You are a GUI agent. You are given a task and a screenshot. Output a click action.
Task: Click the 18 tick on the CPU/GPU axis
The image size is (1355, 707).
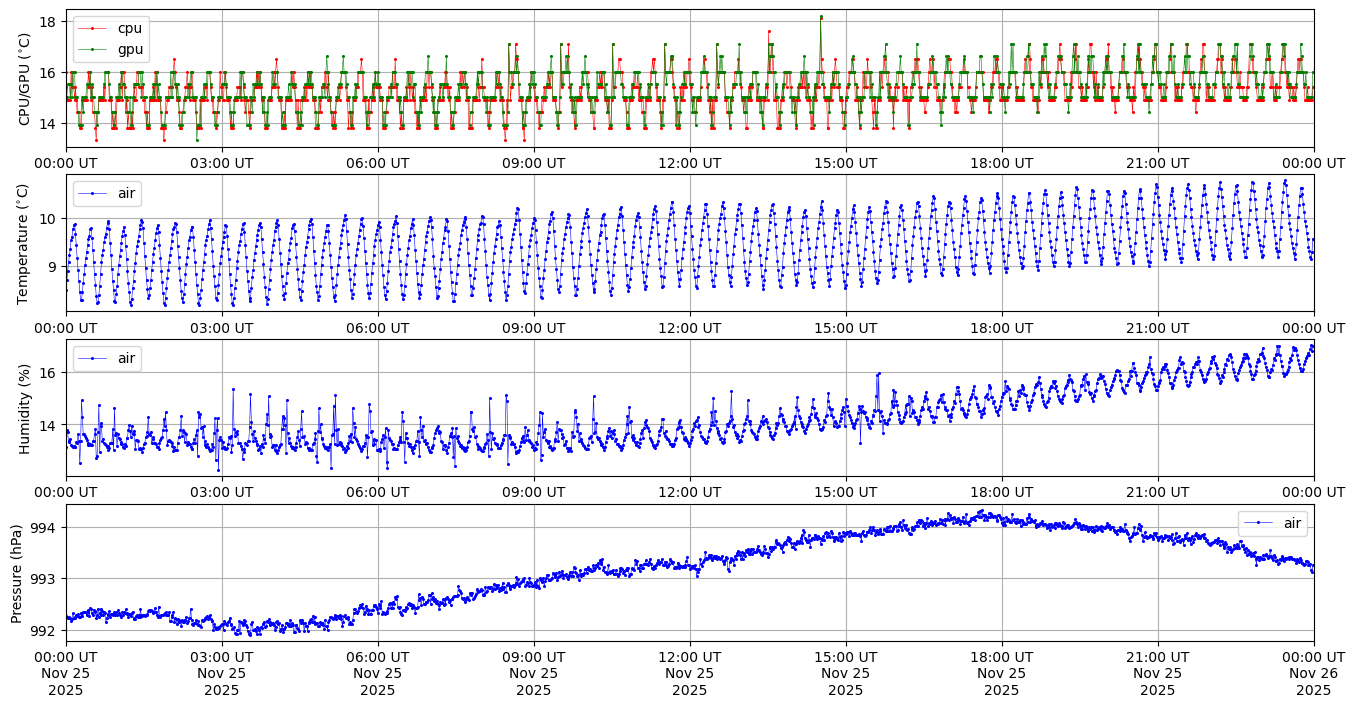(48, 21)
